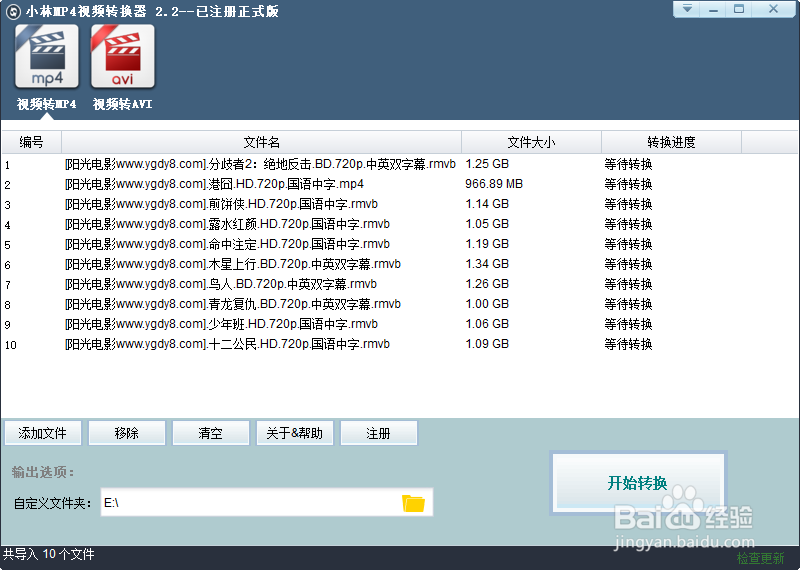The height and width of the screenshot is (570, 800).
Task: Minimize the converter window
Action: [x=713, y=9]
